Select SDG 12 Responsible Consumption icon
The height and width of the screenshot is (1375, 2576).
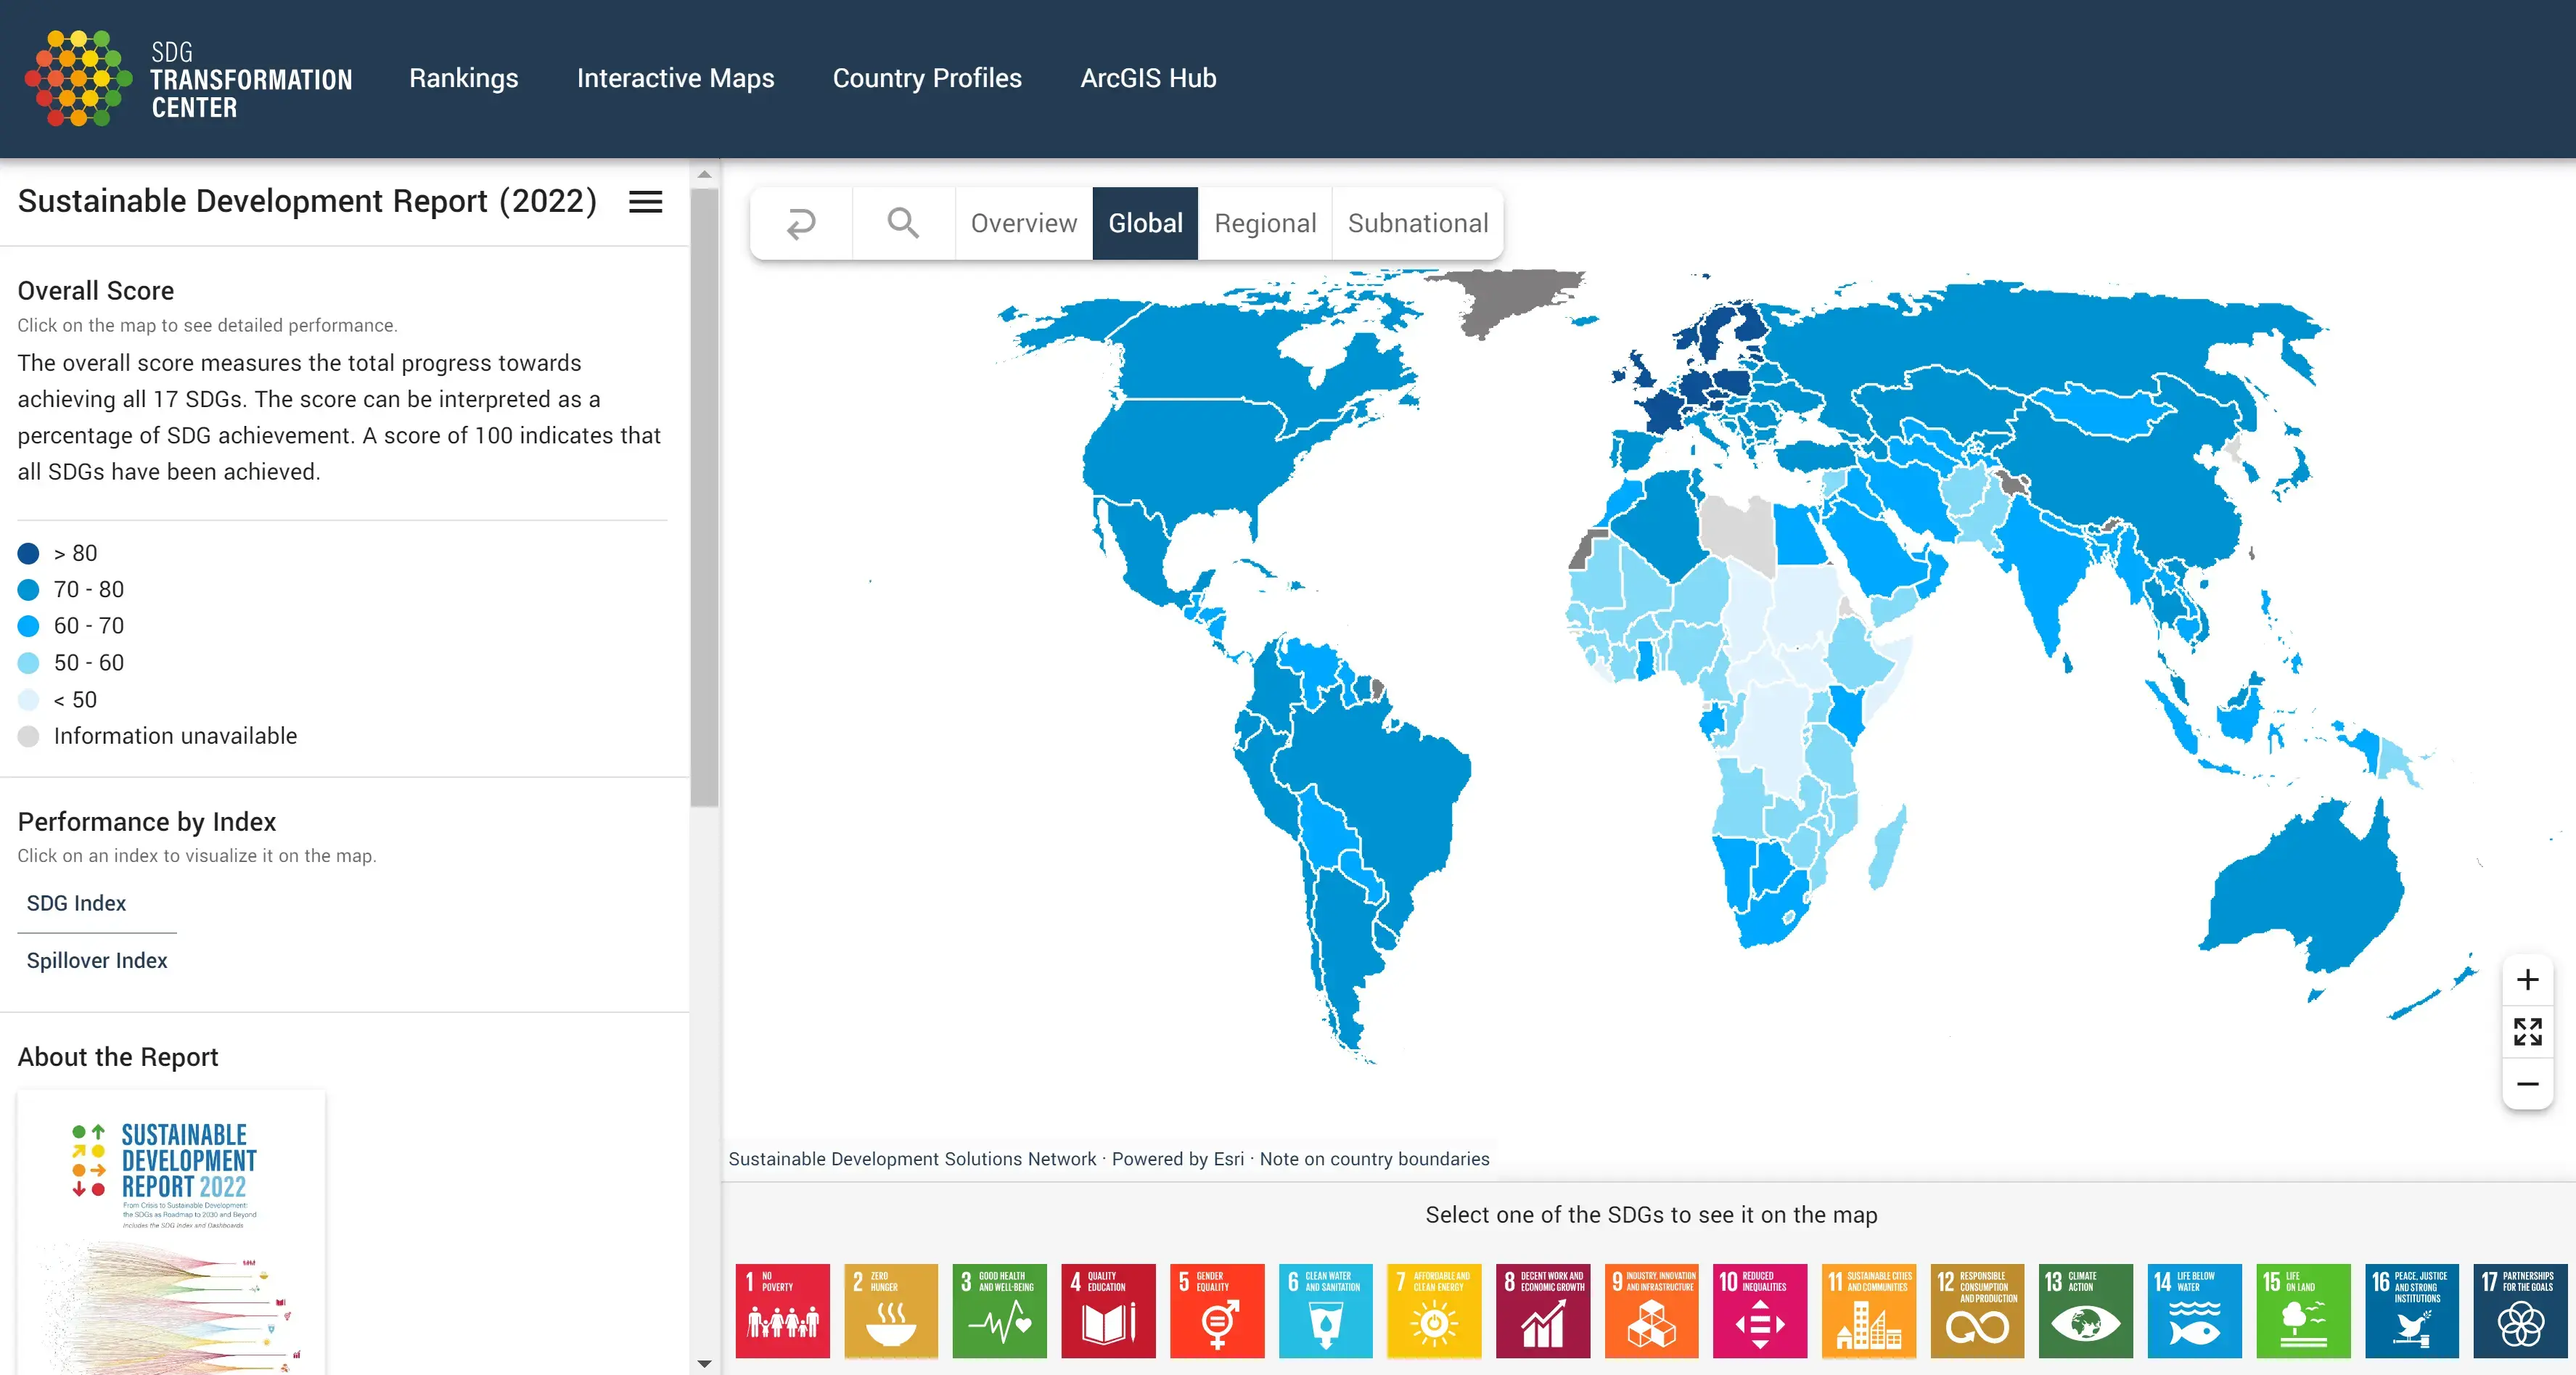tap(1978, 1310)
